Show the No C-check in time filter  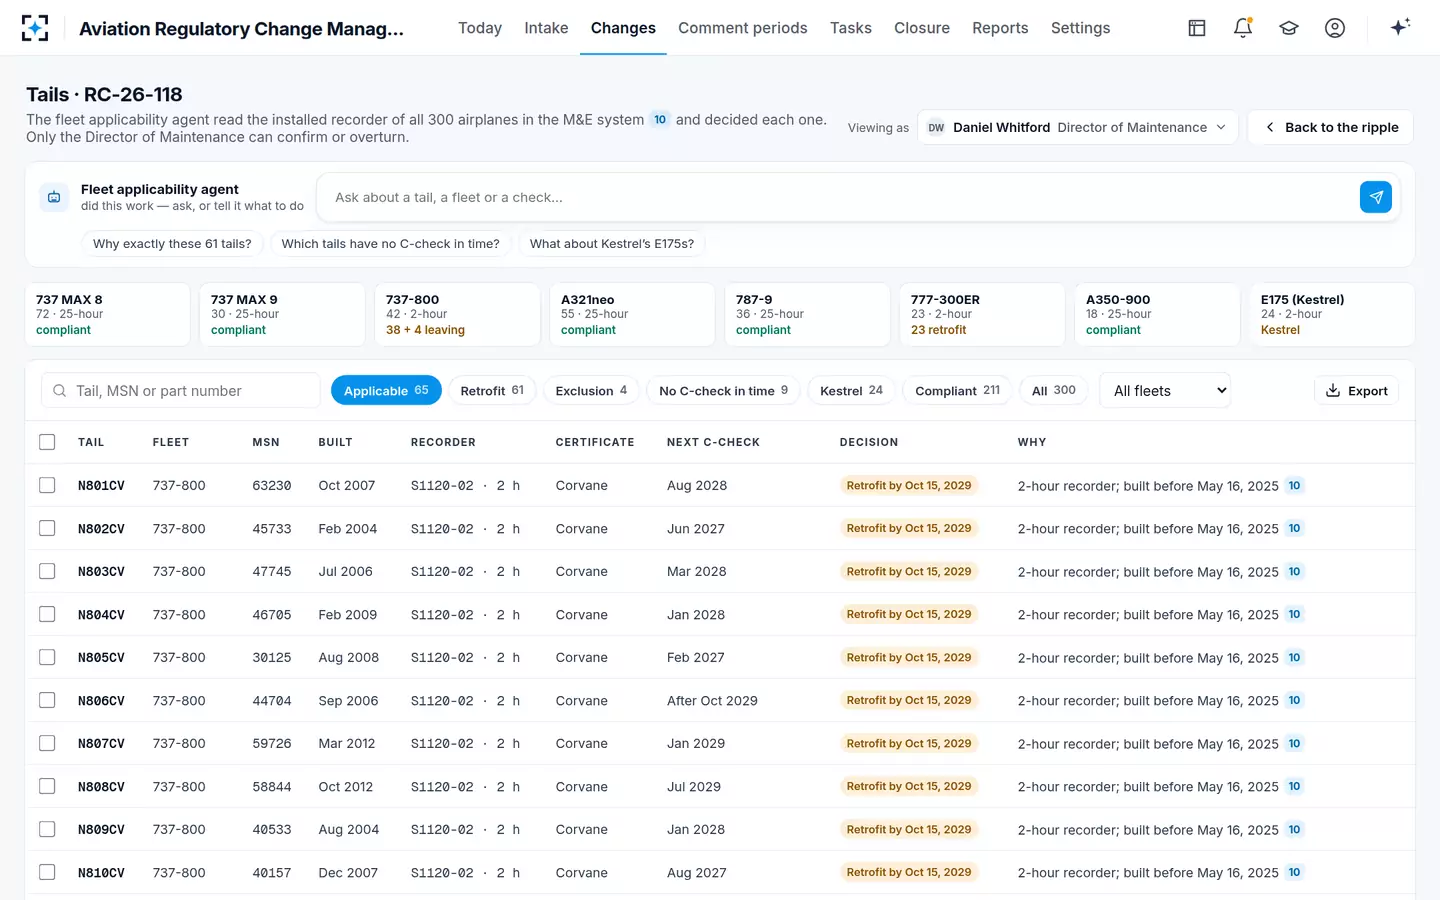723,391
